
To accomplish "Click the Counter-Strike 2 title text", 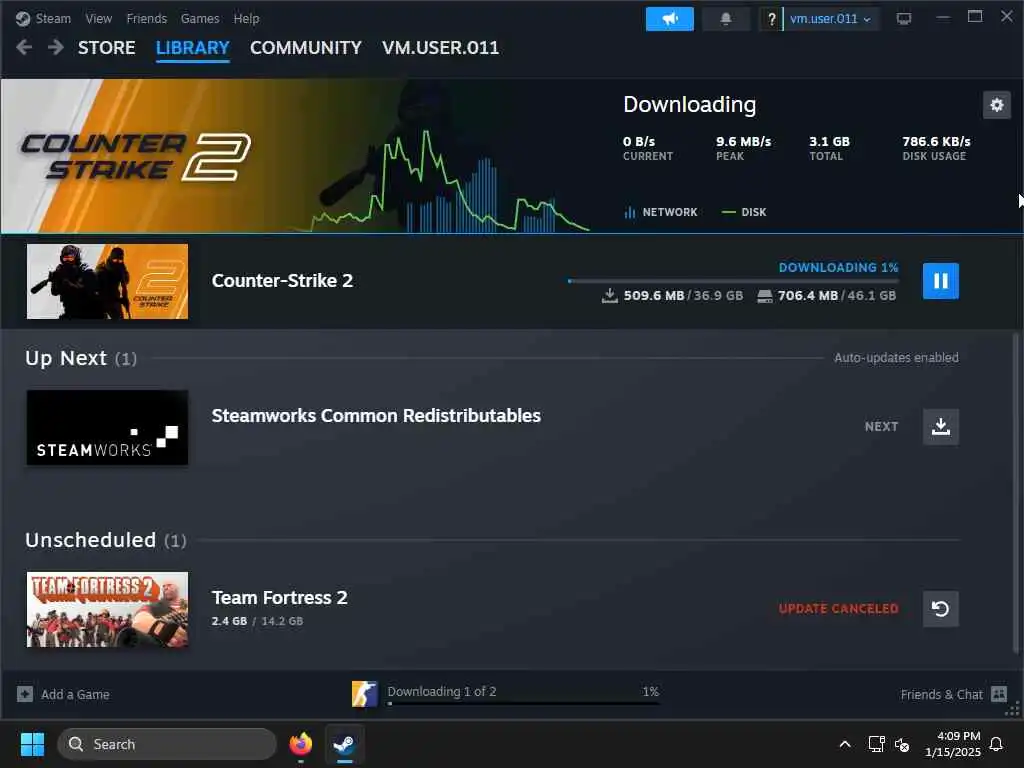I will click(x=282, y=281).
